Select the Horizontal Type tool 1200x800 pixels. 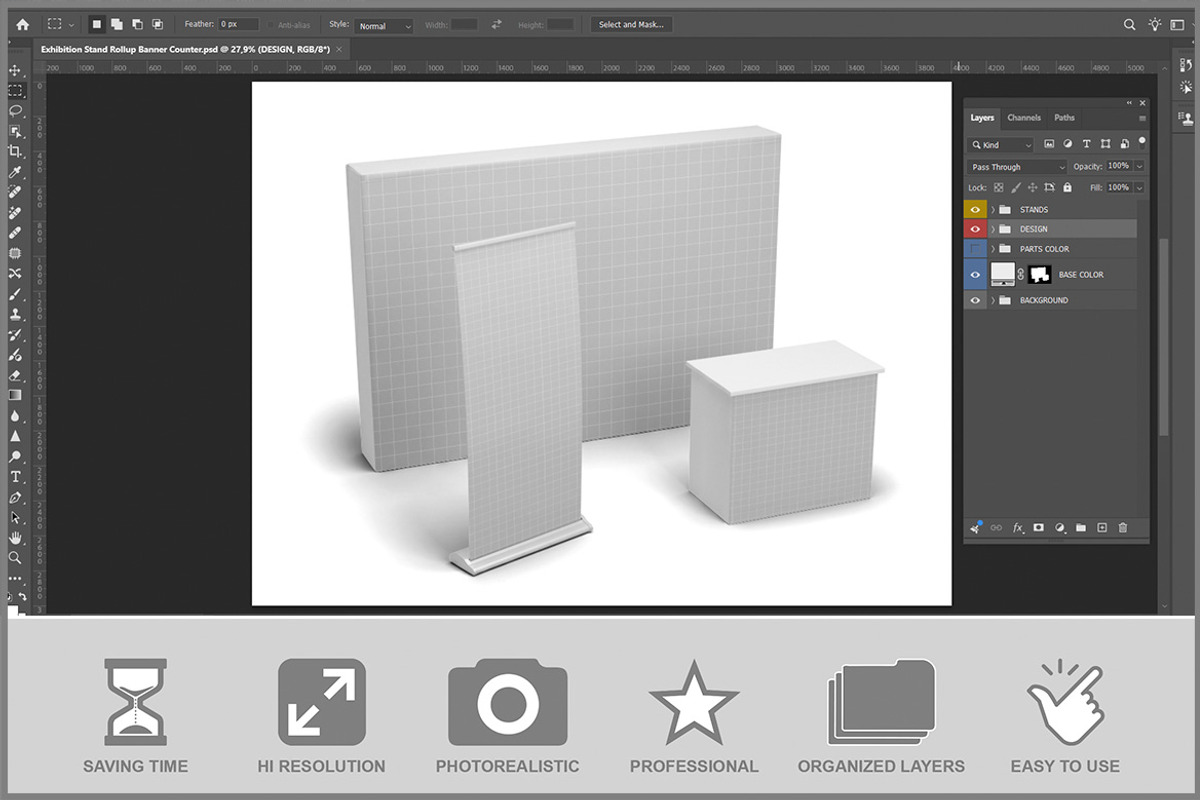(15, 477)
